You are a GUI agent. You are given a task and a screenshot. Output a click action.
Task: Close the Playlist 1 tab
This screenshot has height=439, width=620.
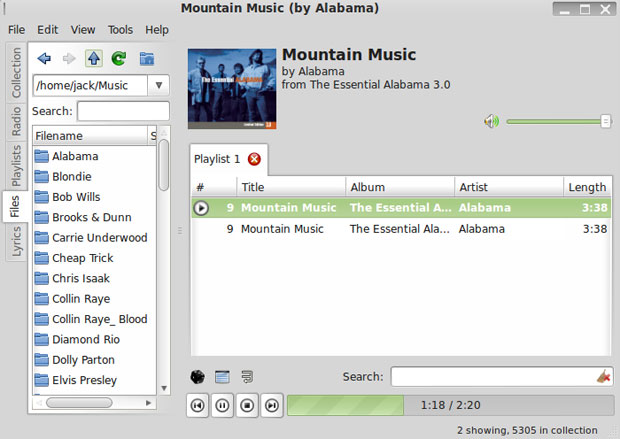[x=254, y=159]
